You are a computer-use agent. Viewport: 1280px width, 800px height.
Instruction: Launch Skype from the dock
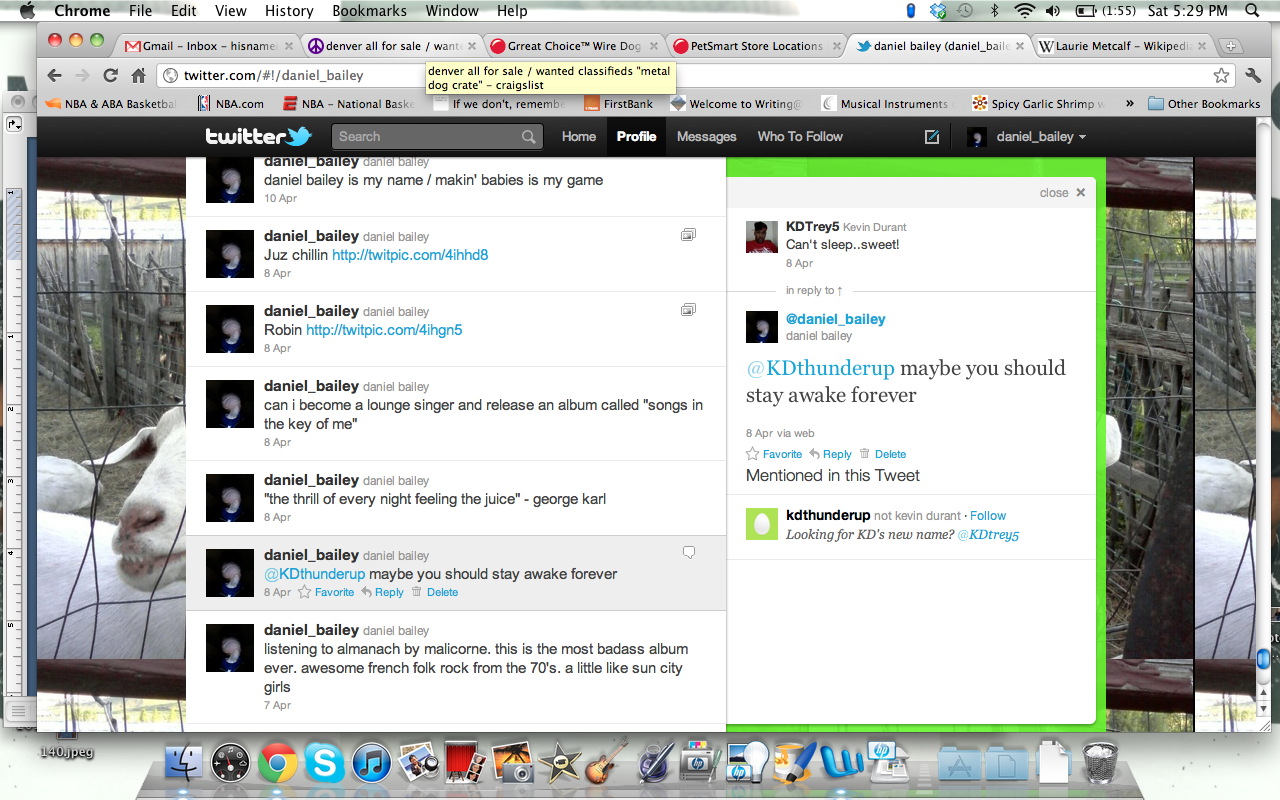click(325, 764)
